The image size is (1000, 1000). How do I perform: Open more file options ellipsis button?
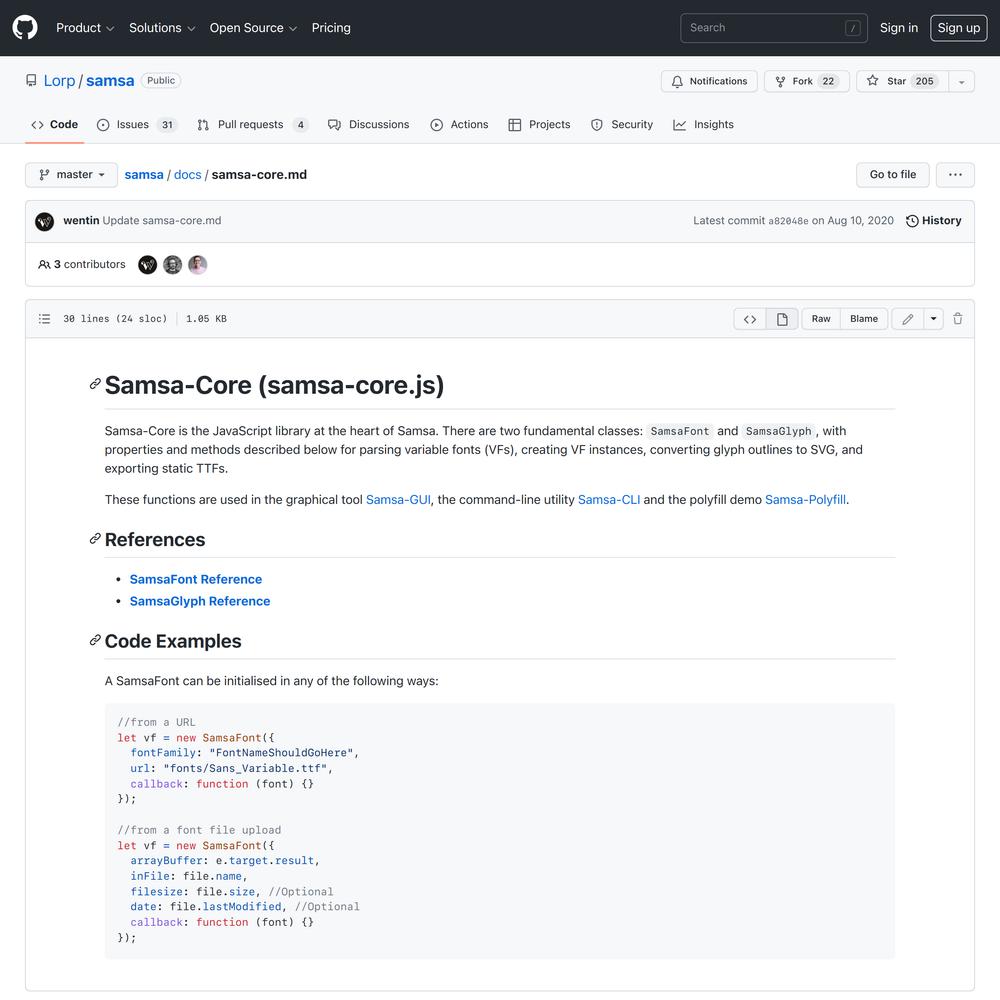click(955, 175)
